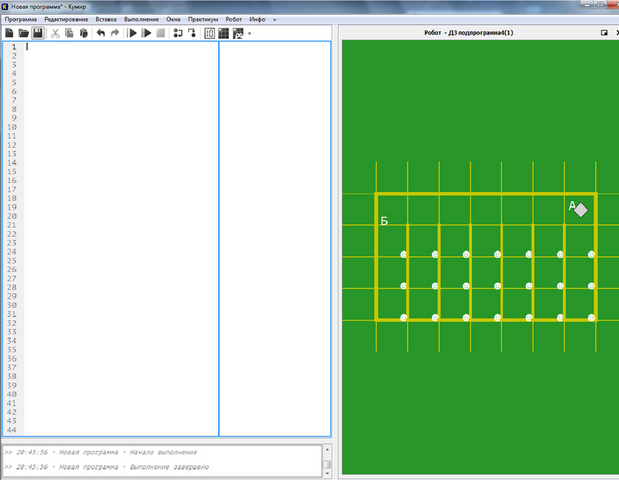The height and width of the screenshot is (480, 619).
Task: Redo the last undone edit
Action: coord(115,33)
